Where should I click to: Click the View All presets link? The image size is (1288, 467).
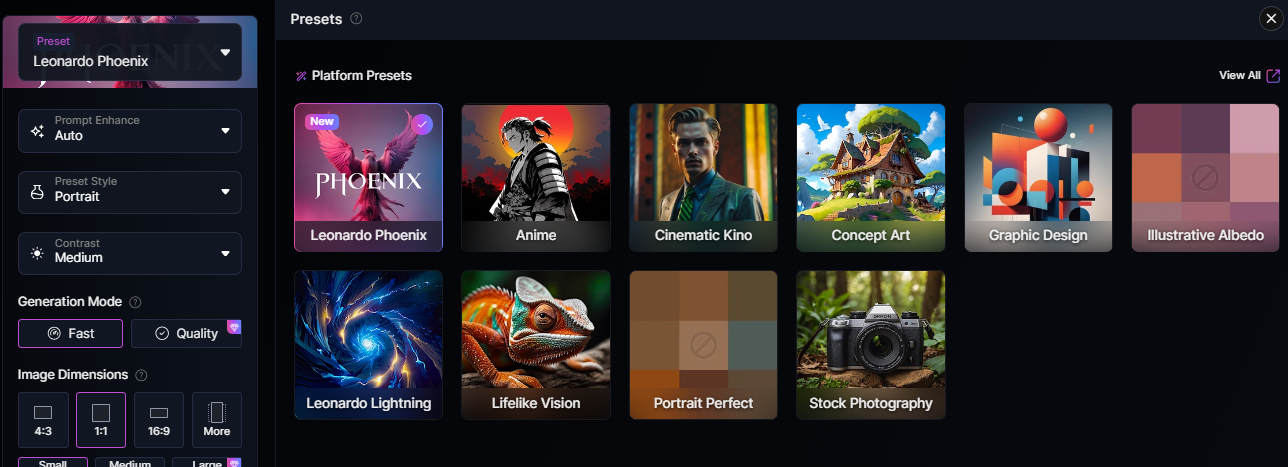(1240, 76)
